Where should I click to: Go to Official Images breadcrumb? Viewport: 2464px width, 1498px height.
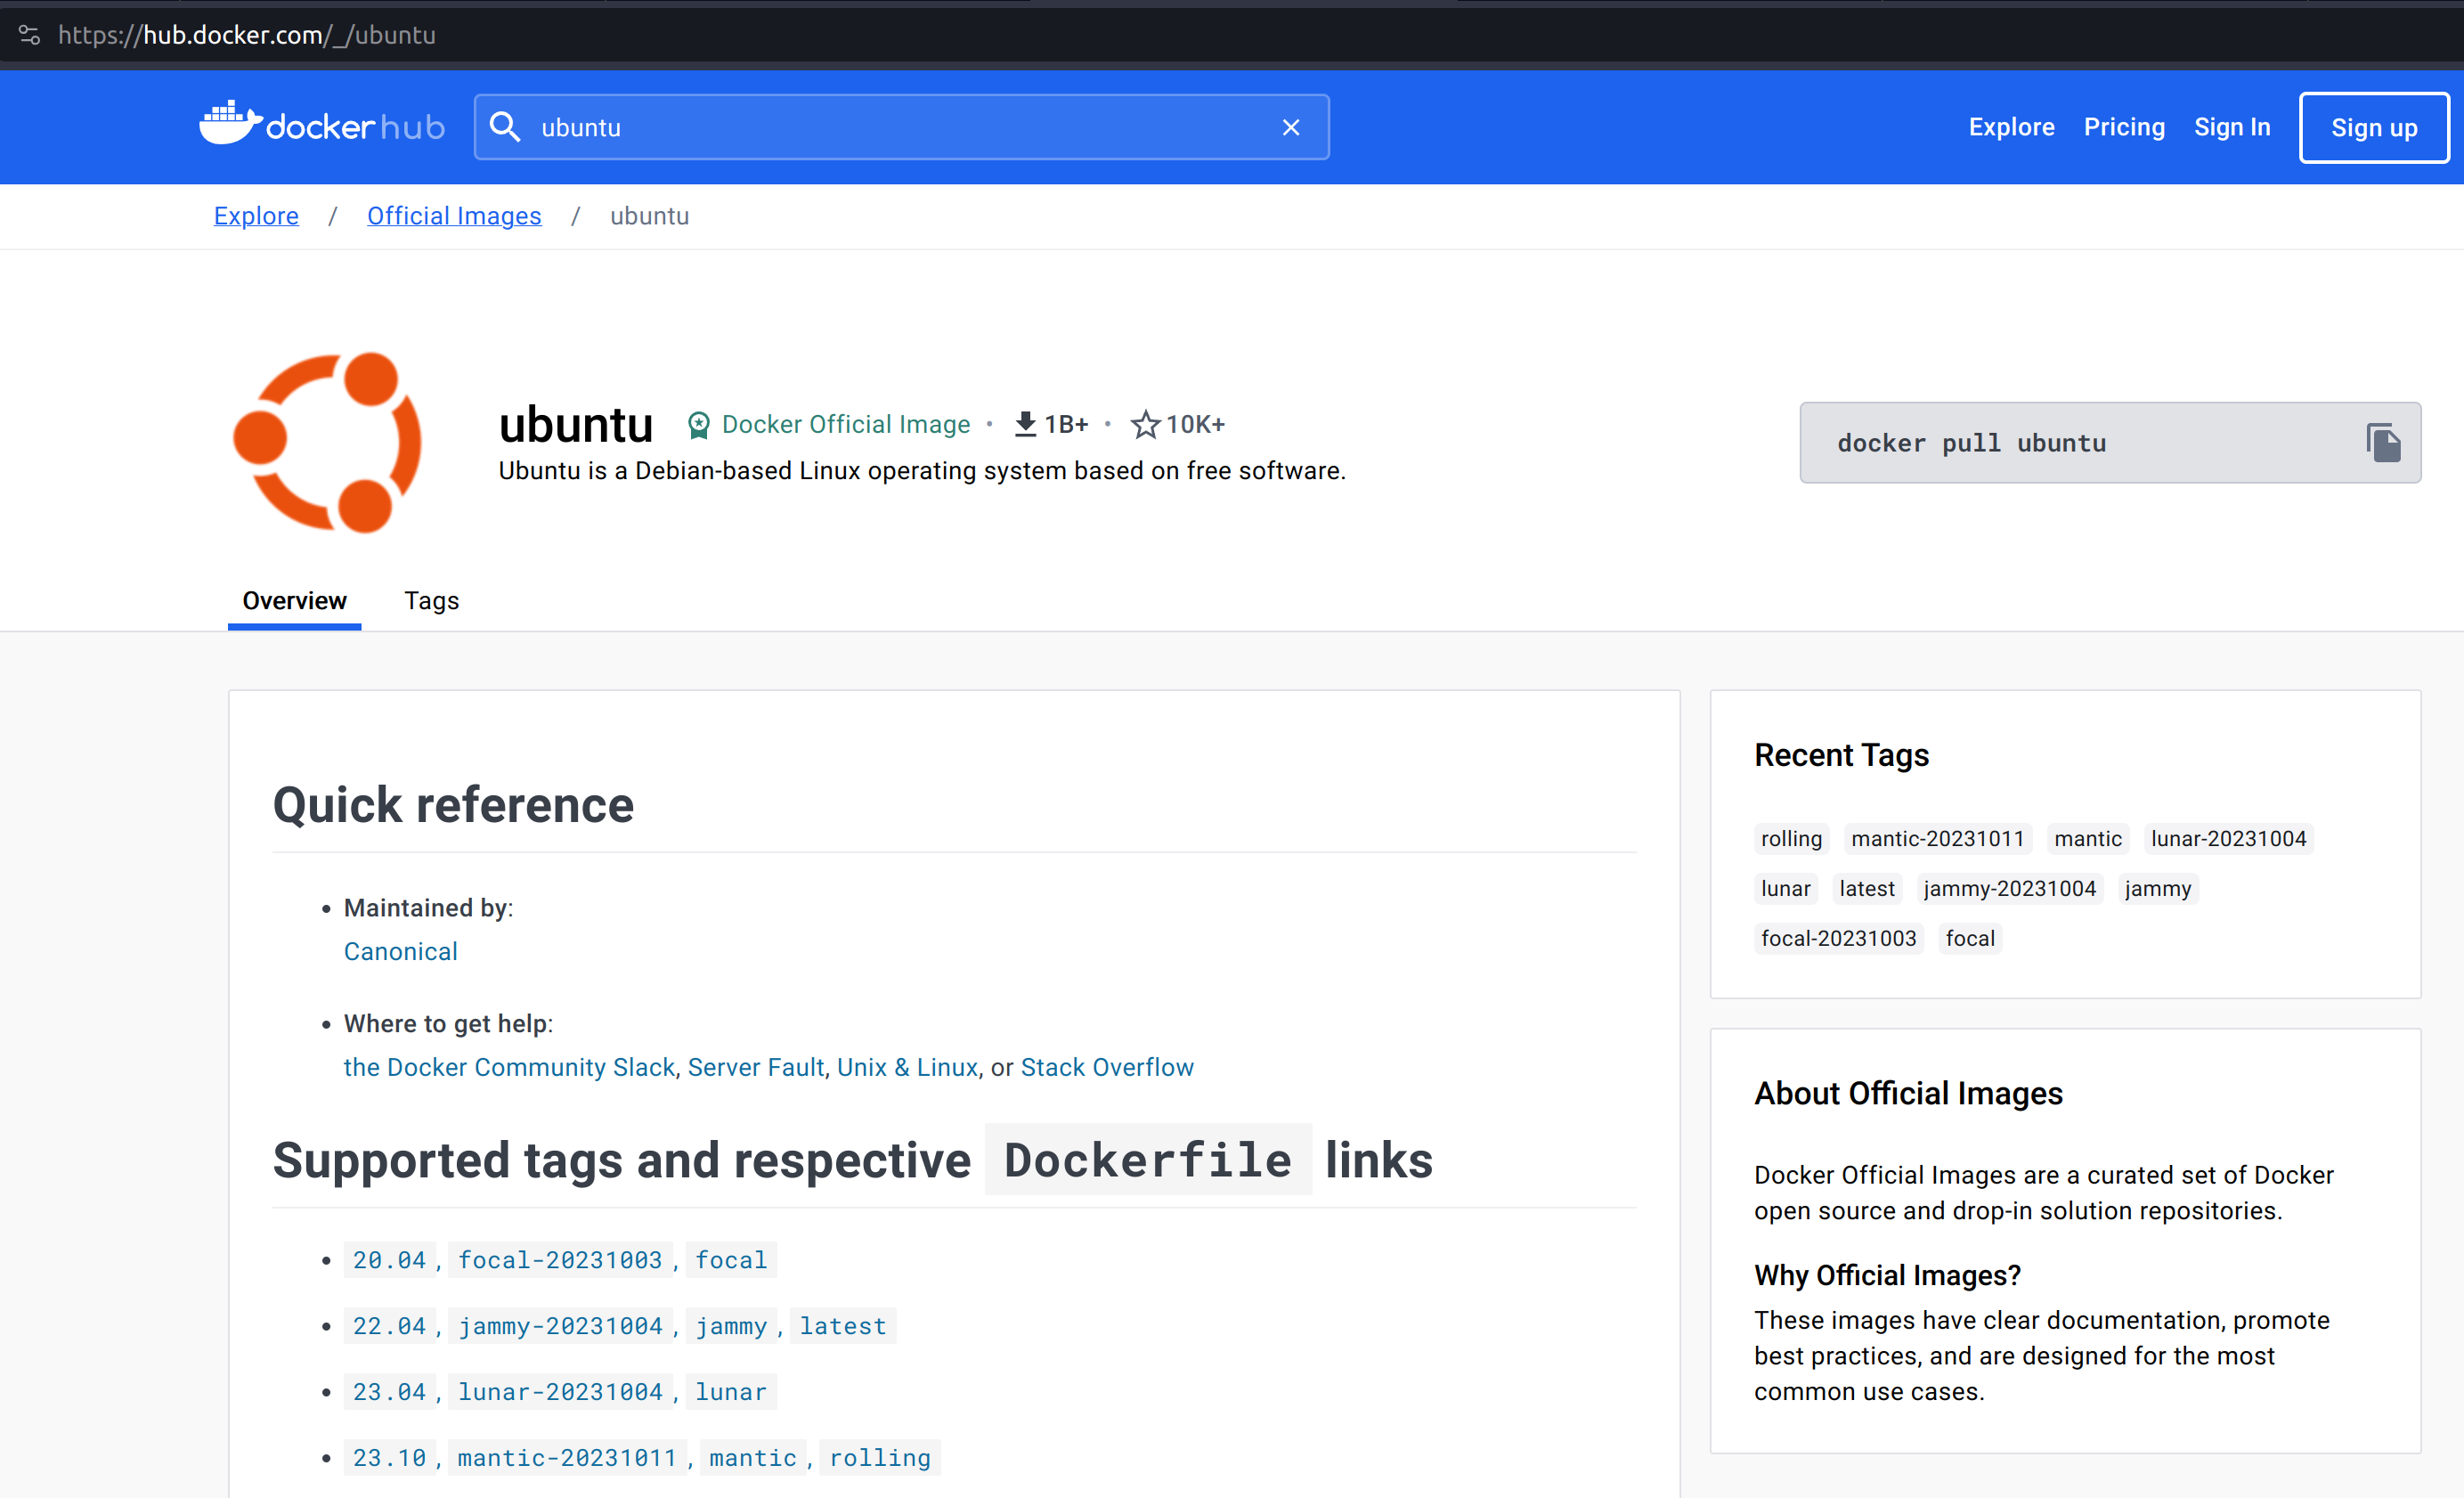(x=454, y=216)
